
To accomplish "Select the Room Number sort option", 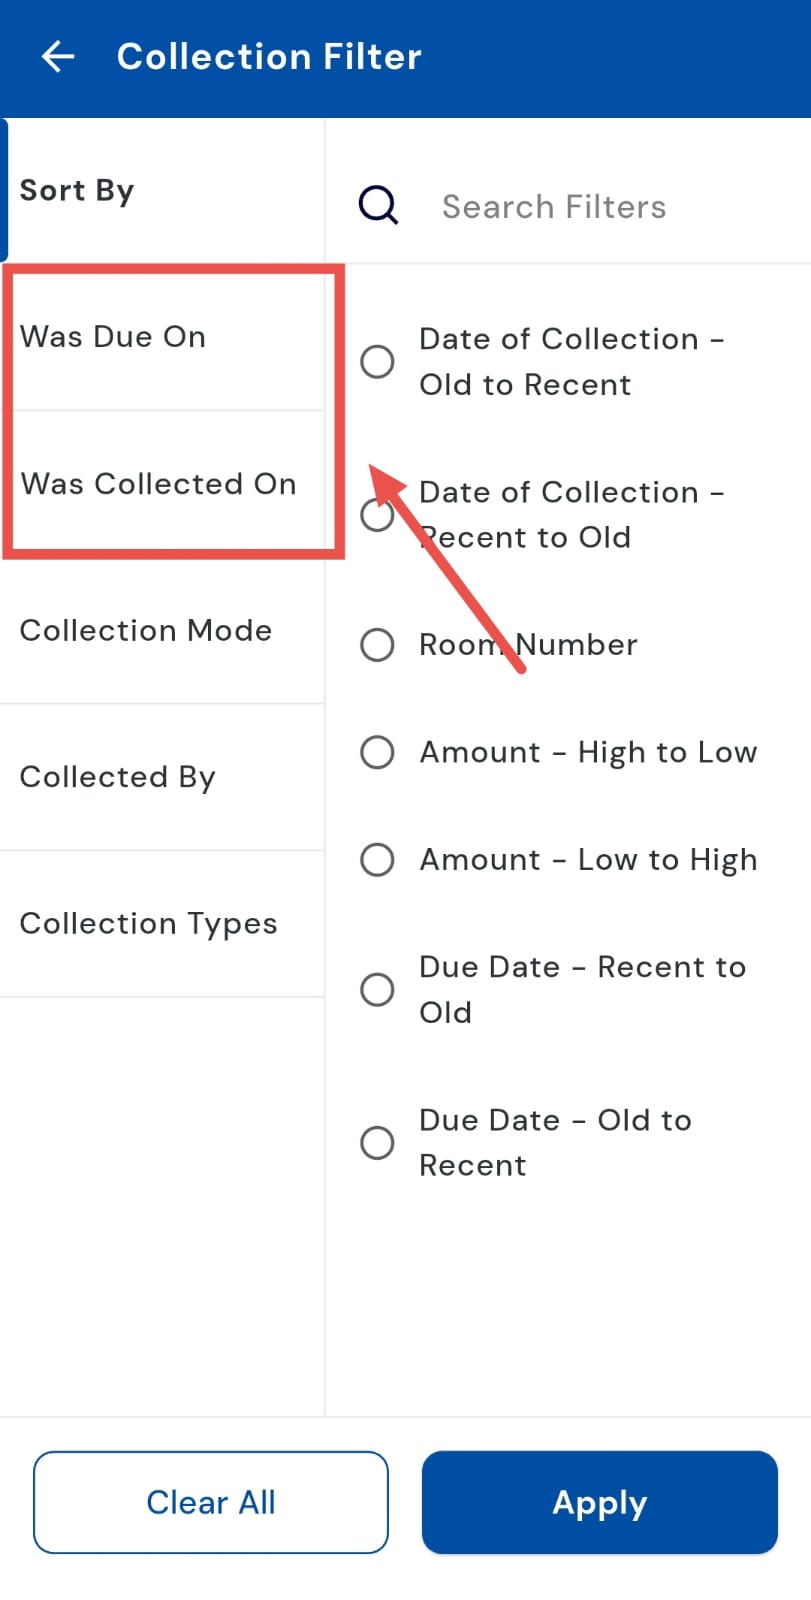I will pos(377,645).
